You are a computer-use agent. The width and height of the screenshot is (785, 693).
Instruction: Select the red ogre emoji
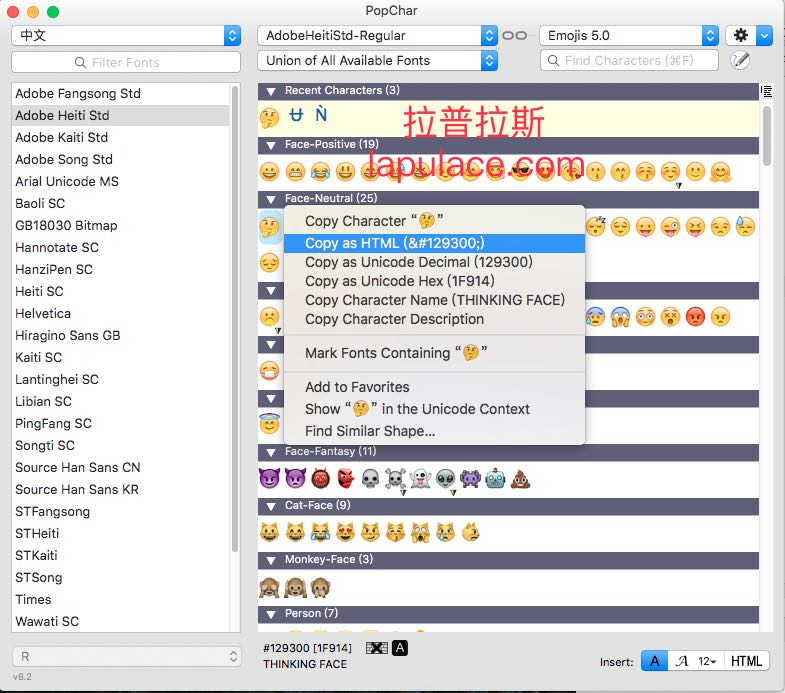point(320,479)
